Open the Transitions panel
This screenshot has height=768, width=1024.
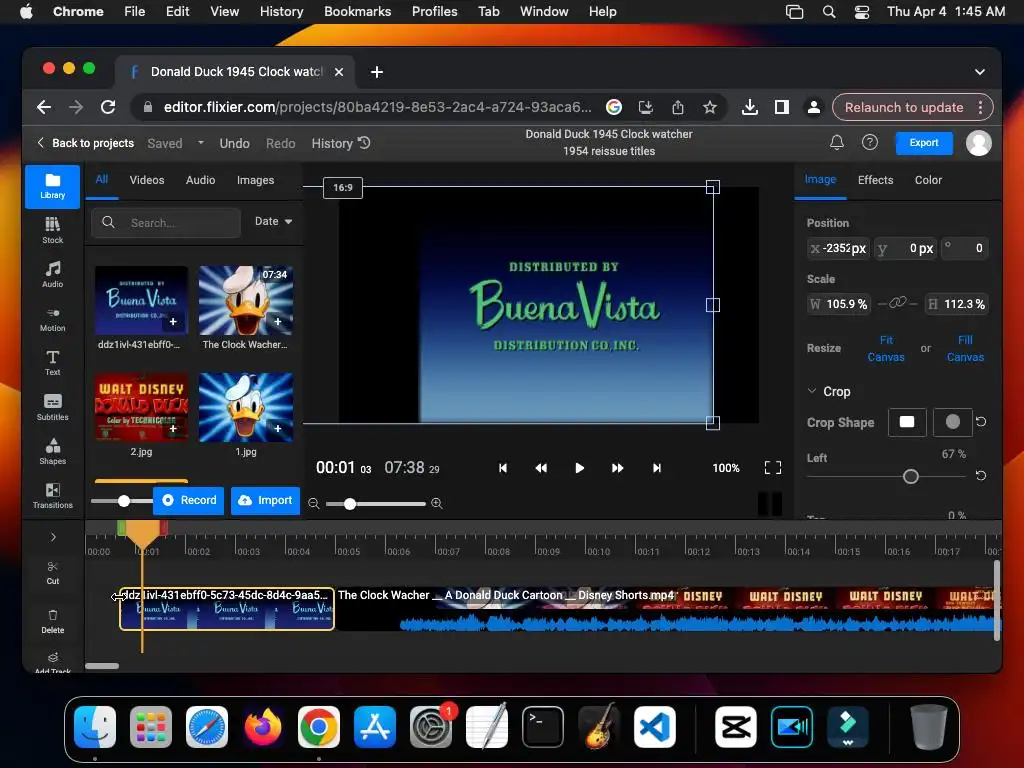click(52, 495)
